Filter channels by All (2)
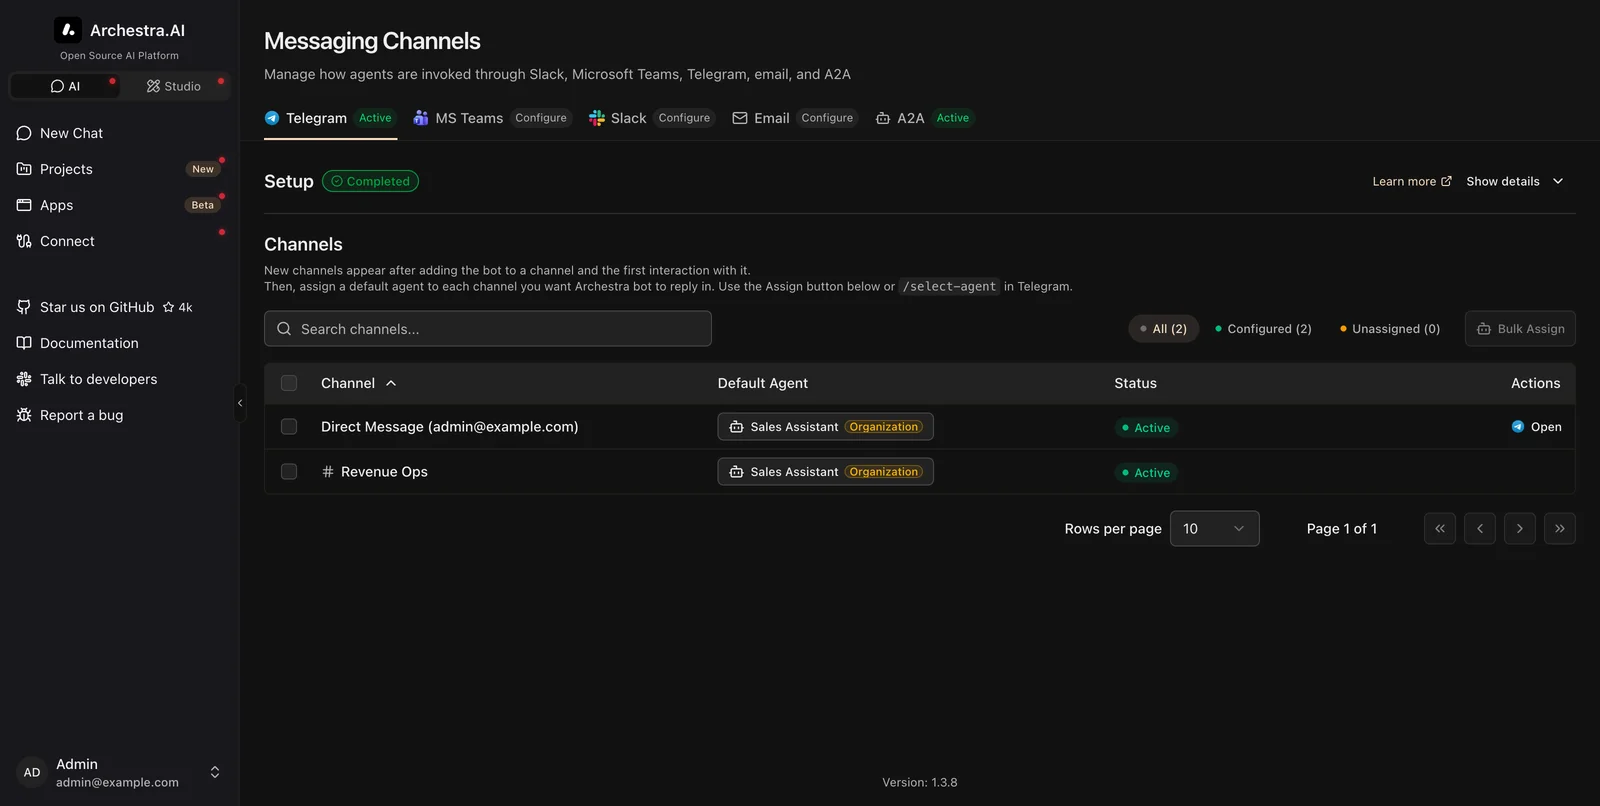 (1163, 329)
